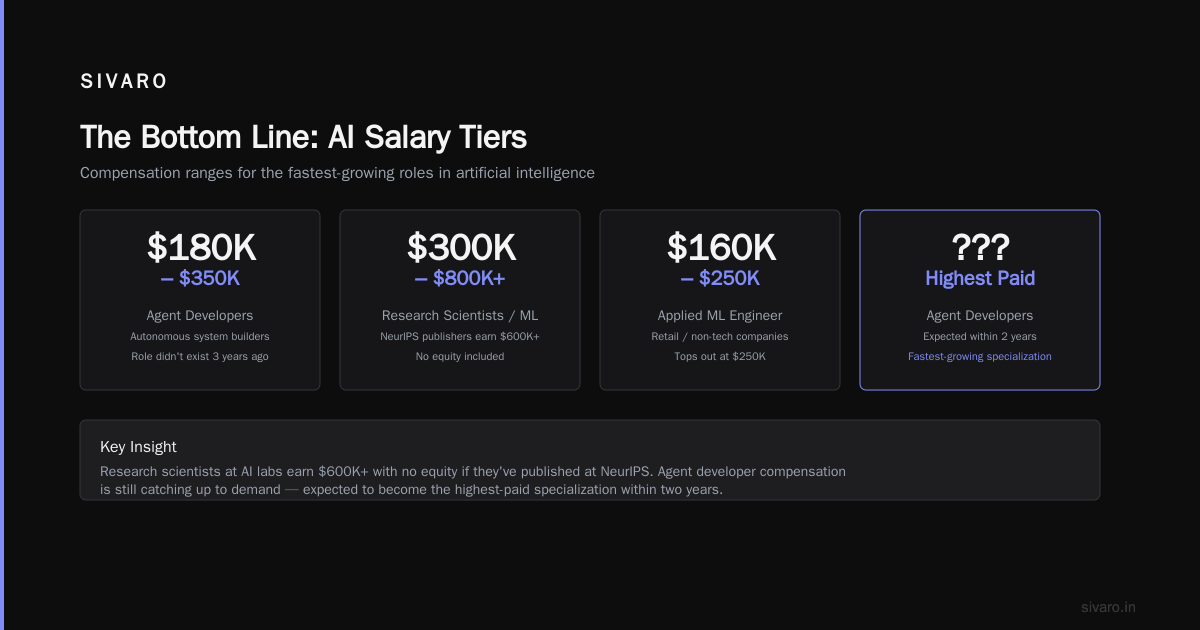
Task: Open the first Agent Developers card
Action: pyautogui.click(x=200, y=300)
